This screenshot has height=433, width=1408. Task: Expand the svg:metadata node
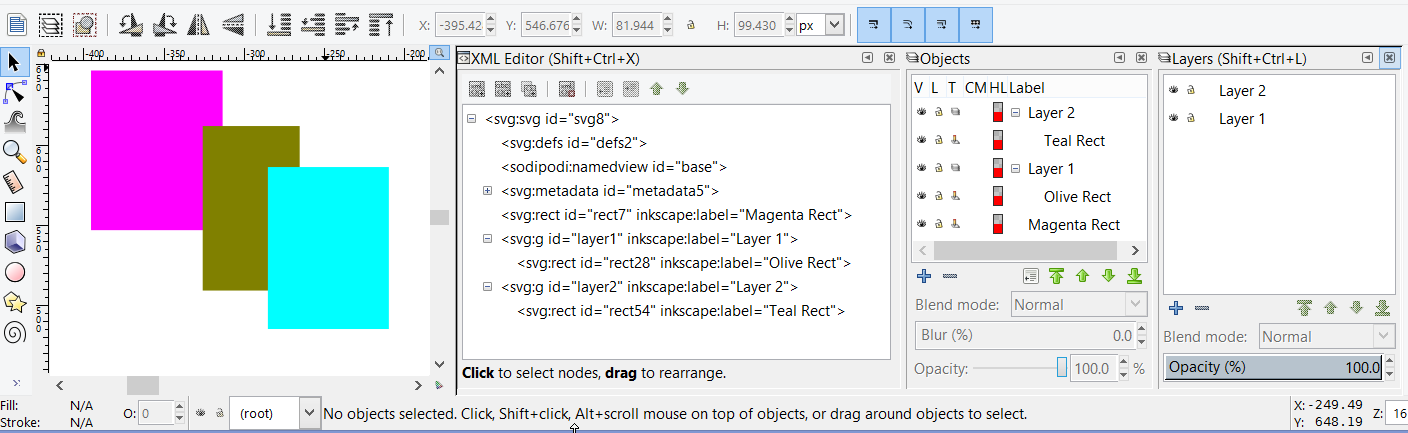(x=487, y=191)
